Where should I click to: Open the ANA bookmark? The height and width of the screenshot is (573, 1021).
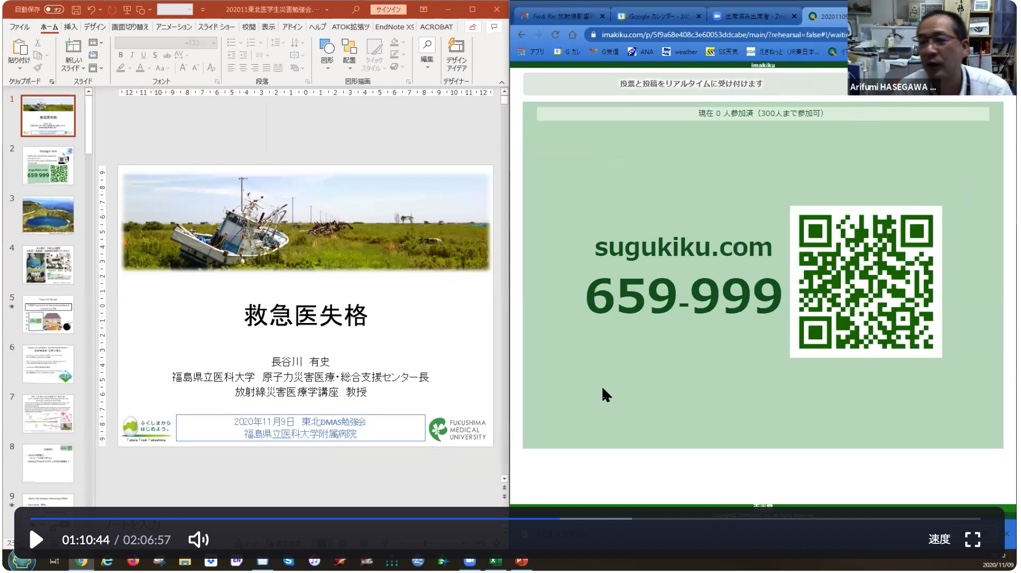pyautogui.click(x=641, y=51)
